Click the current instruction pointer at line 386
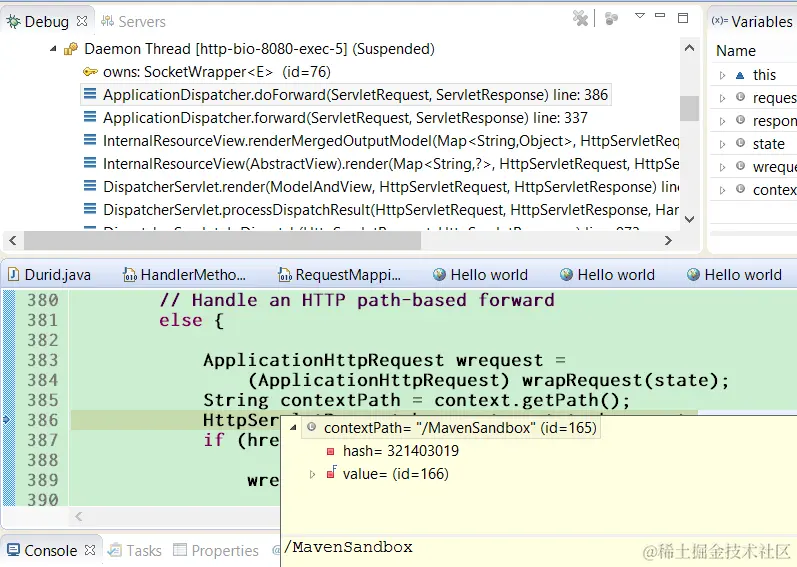797x567 pixels. tap(6, 420)
